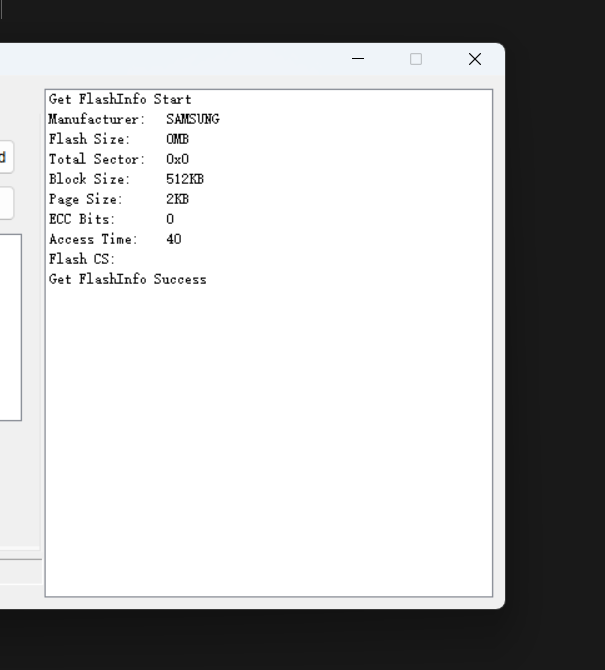
Task: Click the 2KB page size value
Action: [177, 199]
